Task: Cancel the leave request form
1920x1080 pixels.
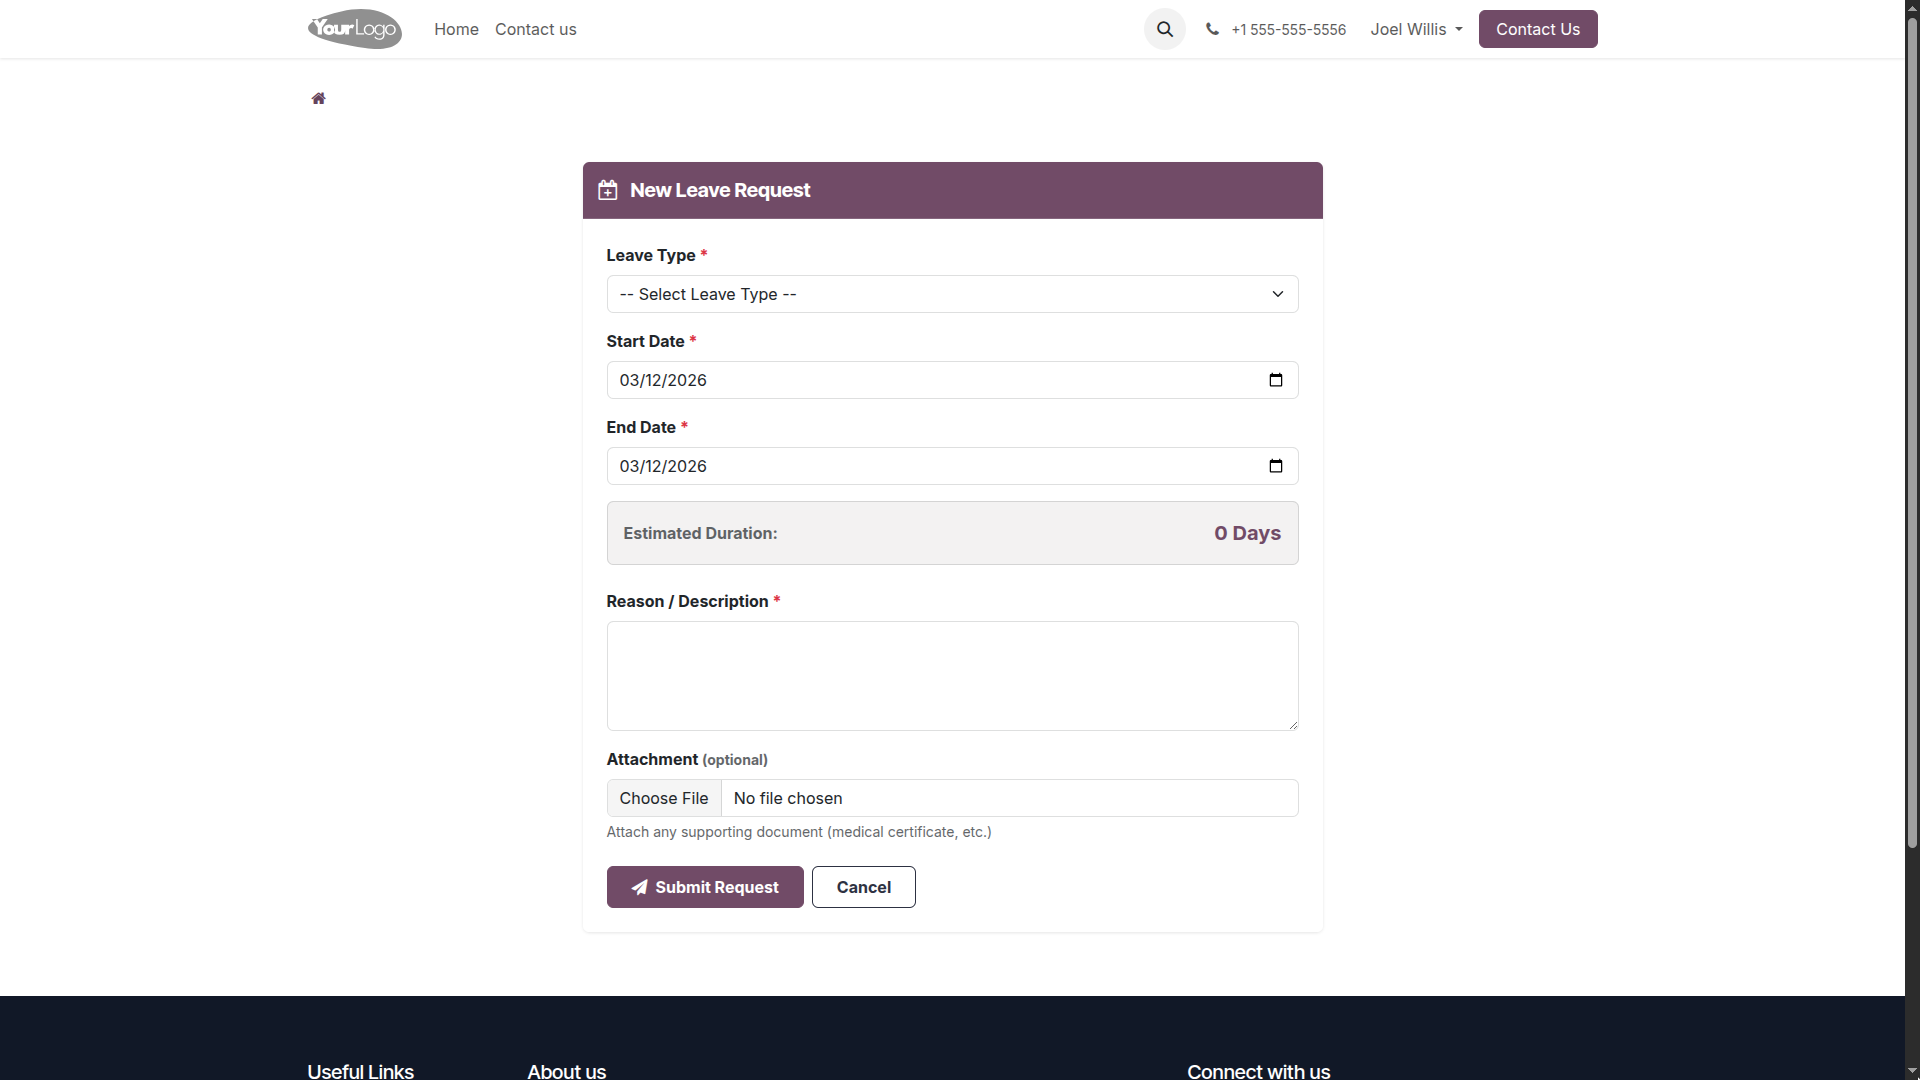Action: click(863, 887)
